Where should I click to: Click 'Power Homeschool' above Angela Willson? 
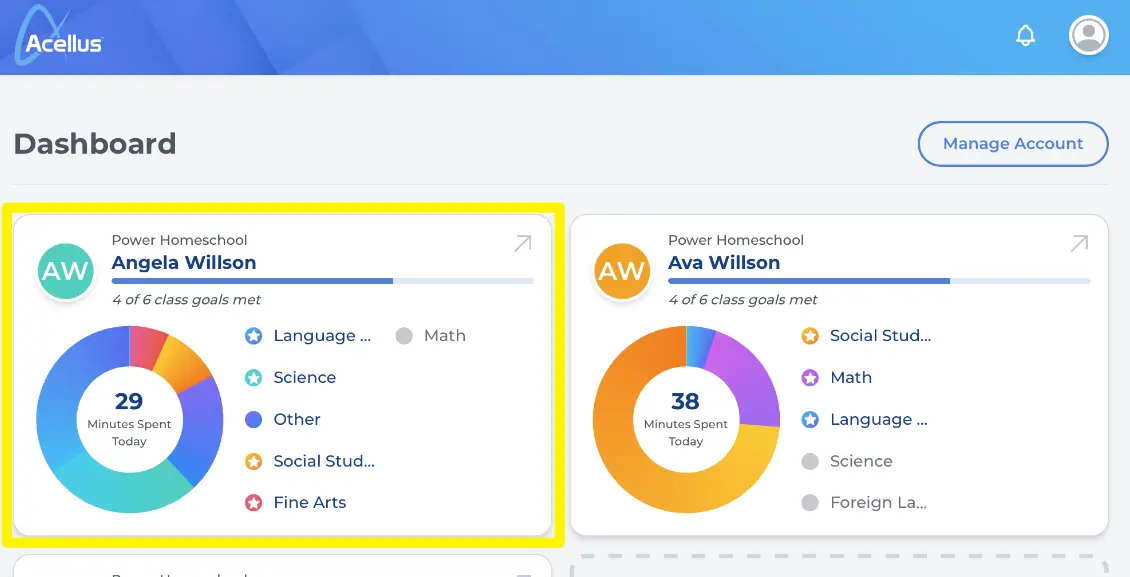pos(179,240)
